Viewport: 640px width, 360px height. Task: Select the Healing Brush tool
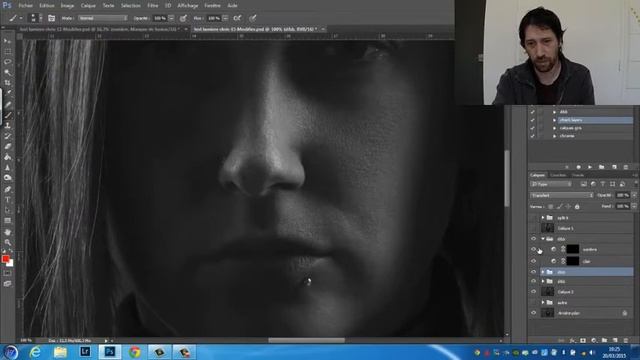(7, 104)
